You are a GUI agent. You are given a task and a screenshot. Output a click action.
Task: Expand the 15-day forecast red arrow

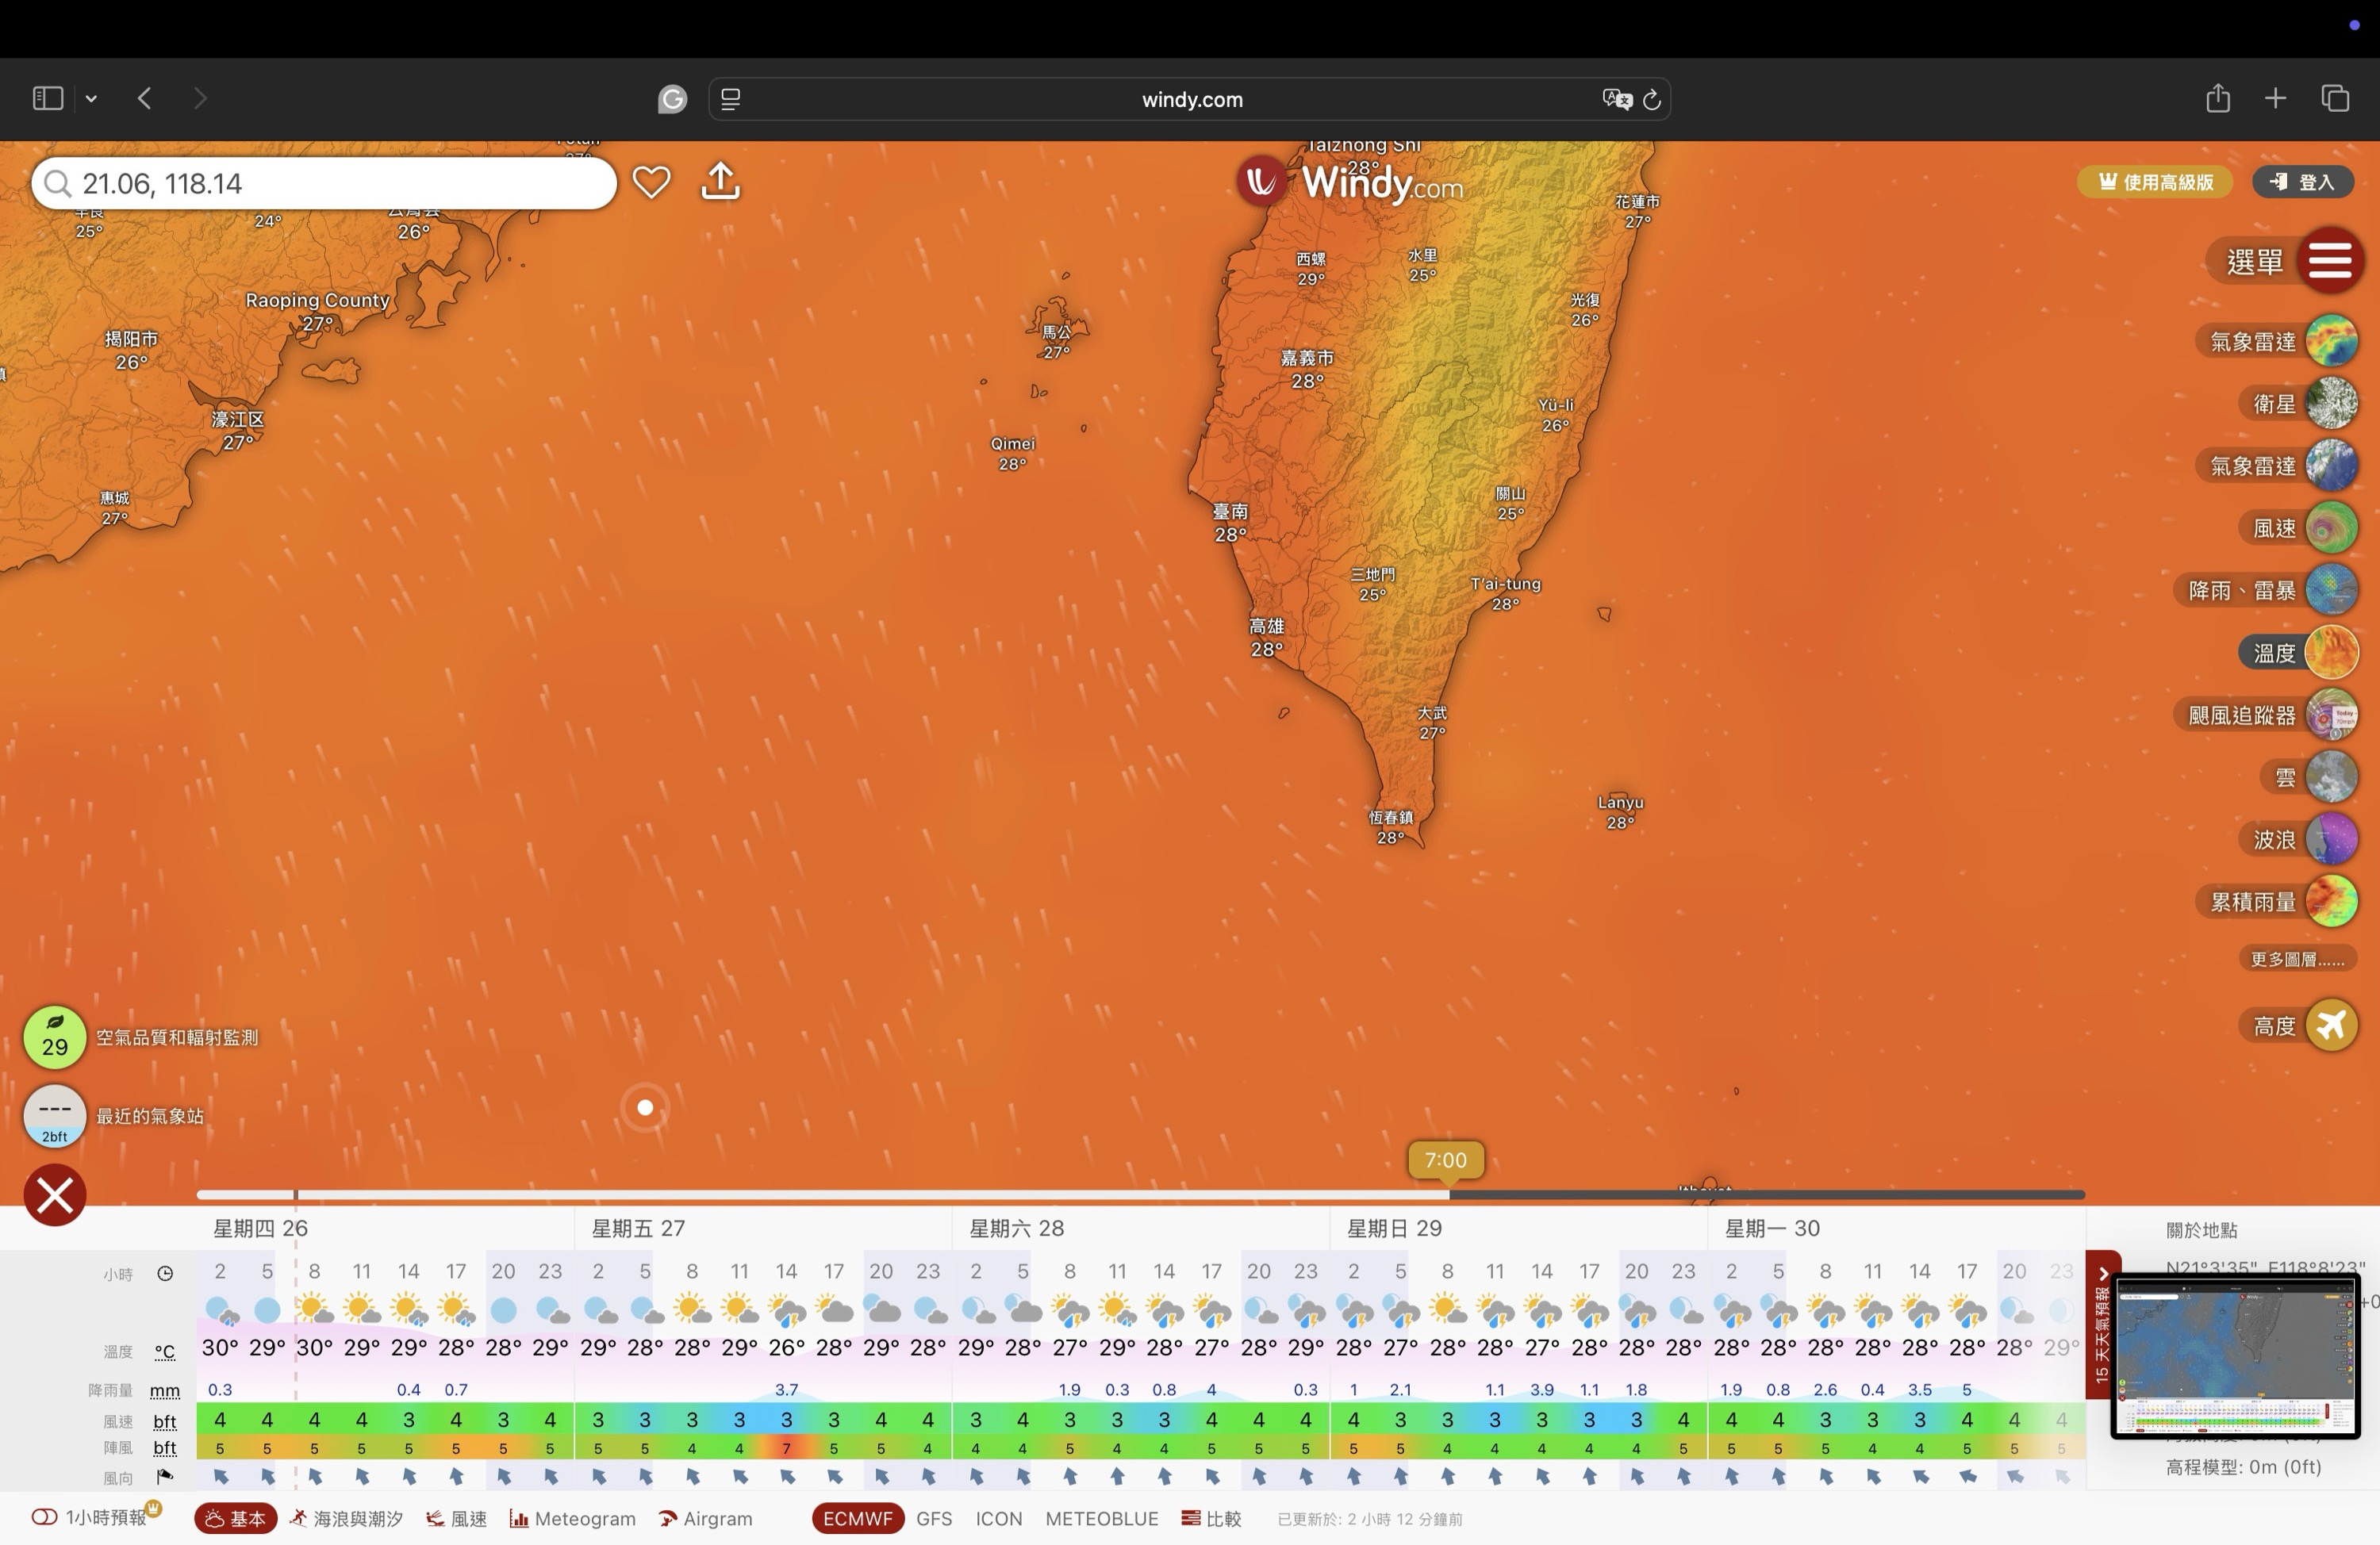point(2102,1274)
